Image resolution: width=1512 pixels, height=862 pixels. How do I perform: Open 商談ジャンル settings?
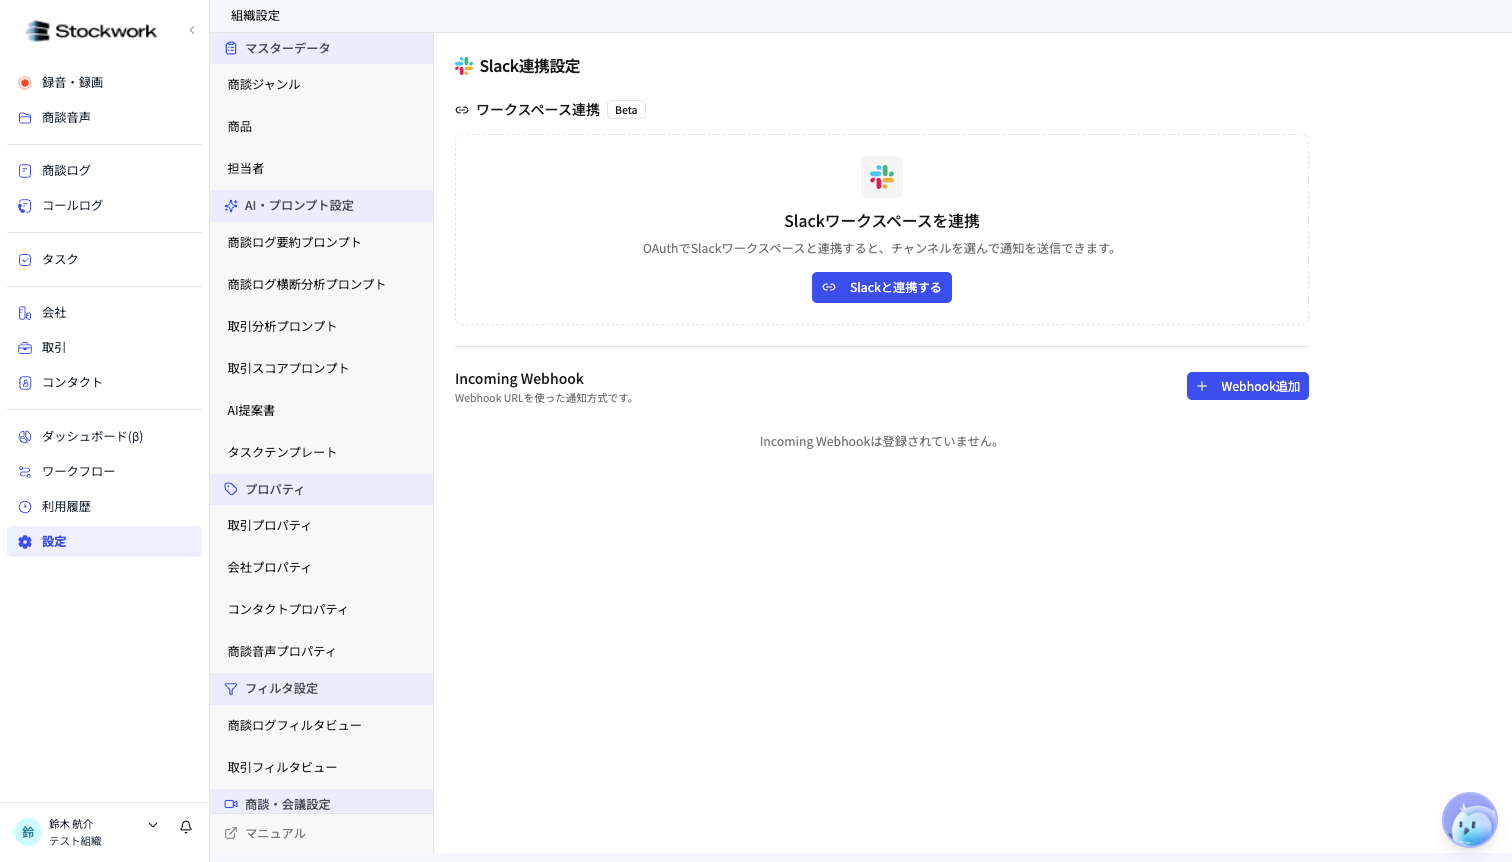point(321,85)
